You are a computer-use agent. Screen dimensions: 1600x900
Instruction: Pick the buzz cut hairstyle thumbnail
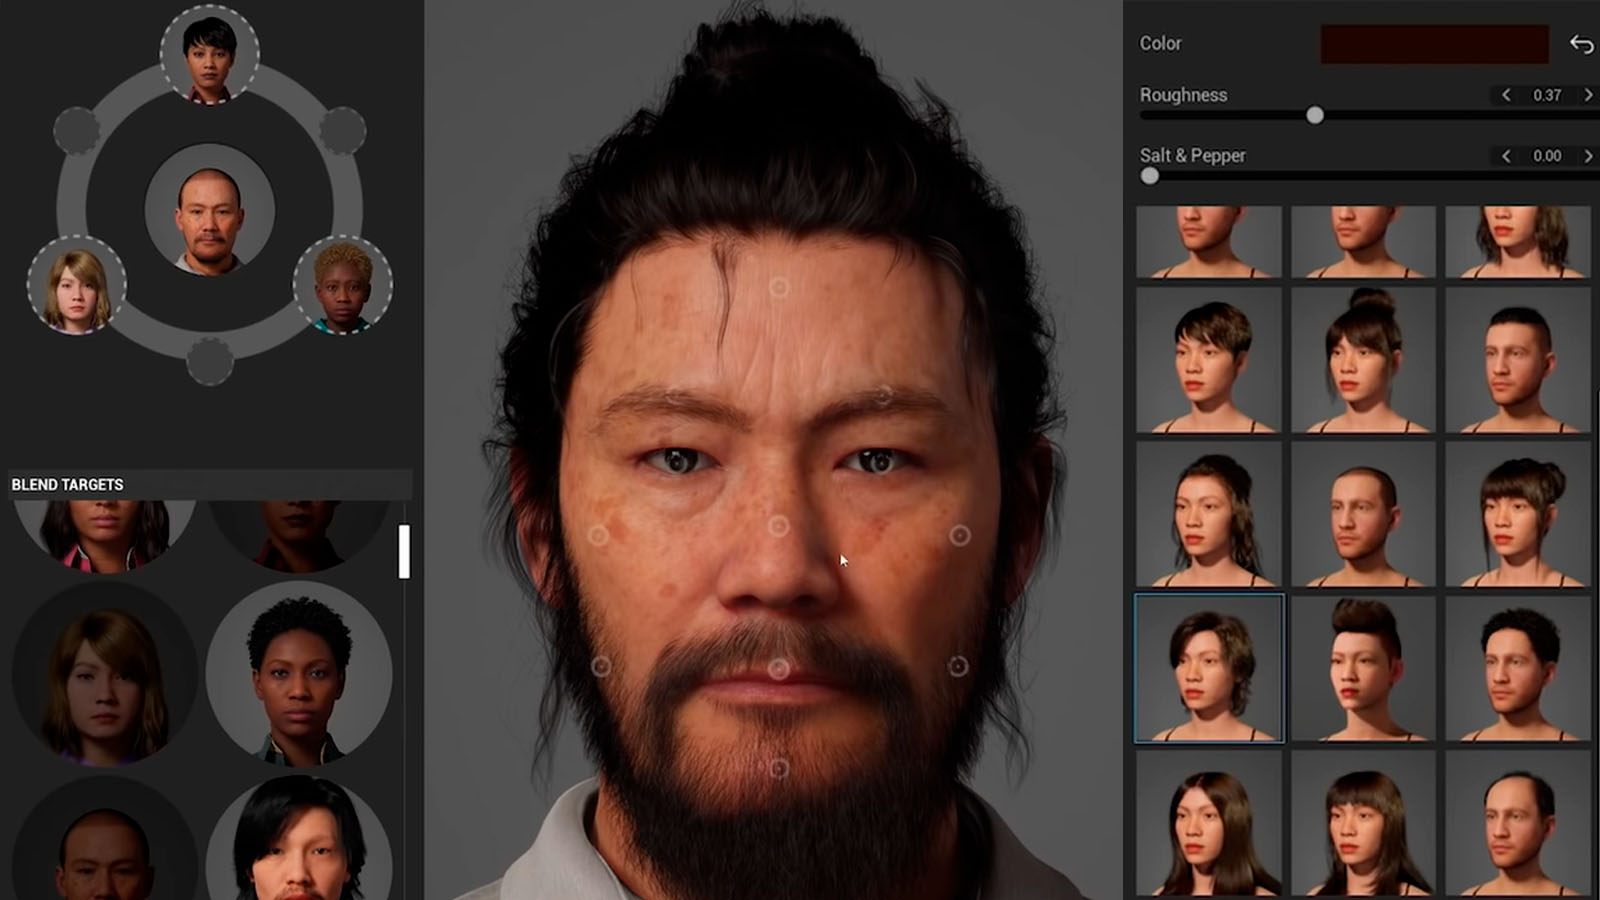pos(1363,514)
